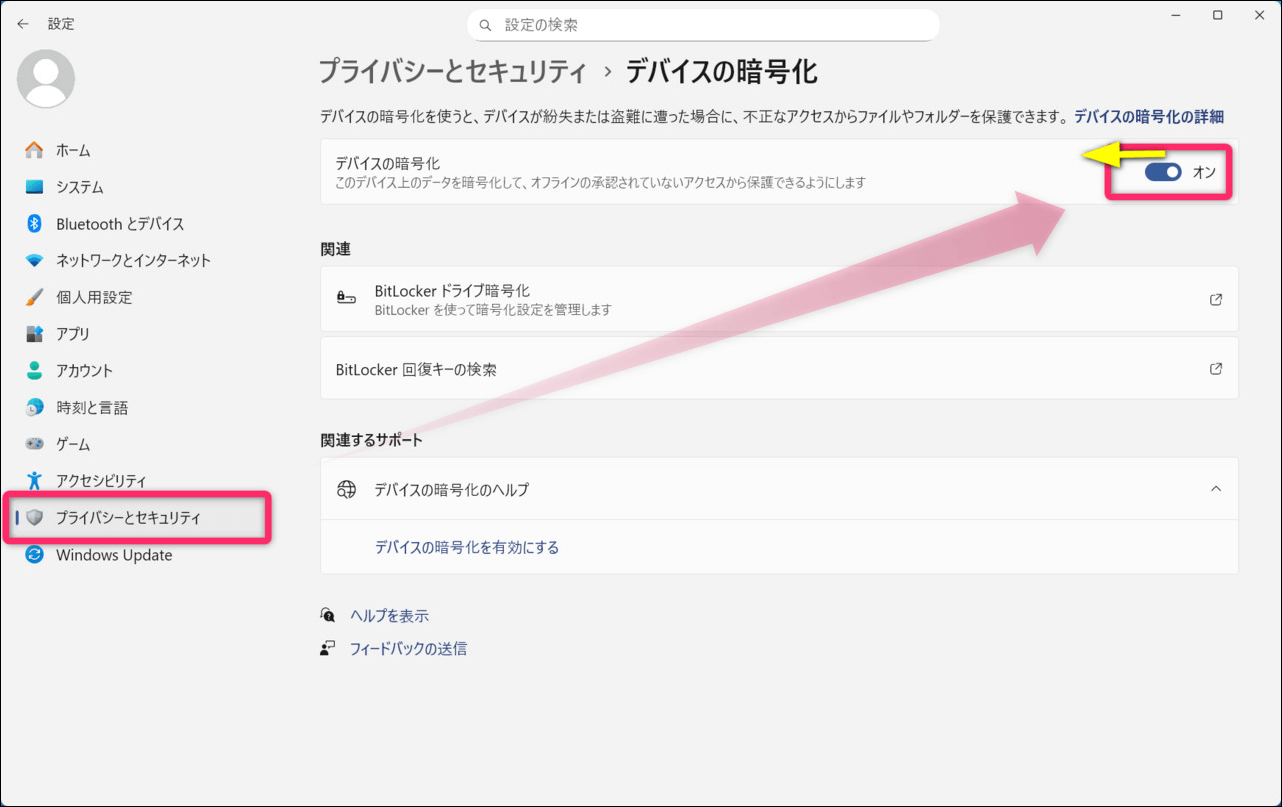Click the ヘルプを表示 link
Screen dimensions: 1282x807
tap(389, 616)
